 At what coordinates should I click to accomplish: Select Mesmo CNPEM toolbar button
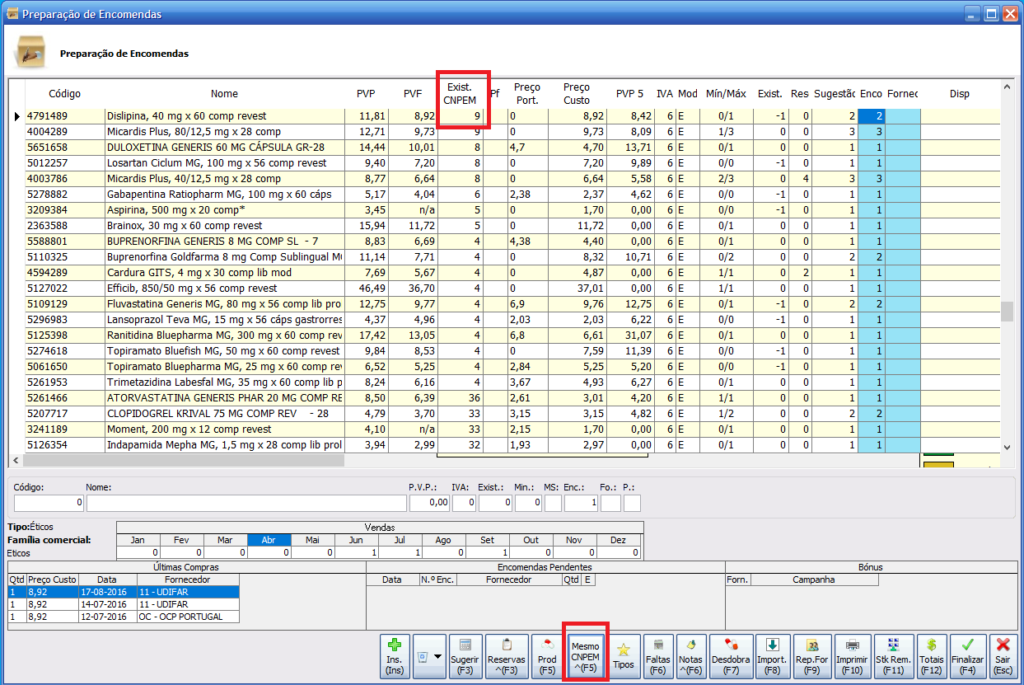tap(585, 655)
